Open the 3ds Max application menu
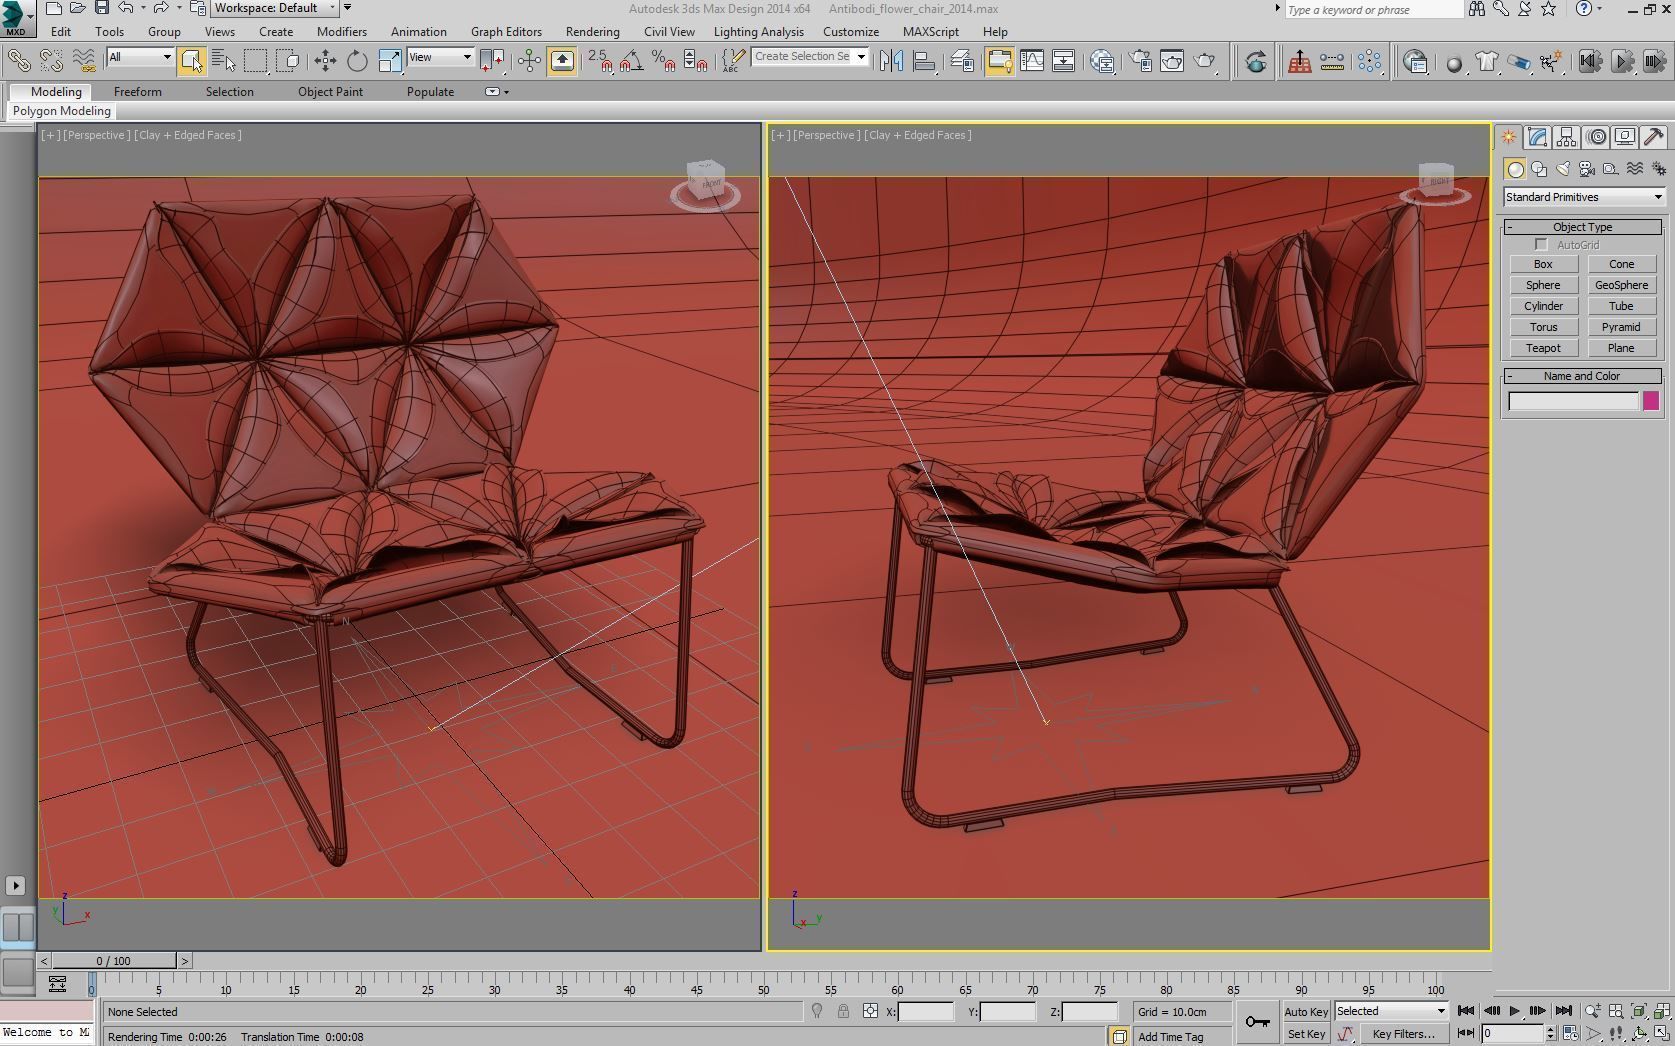Screen dimensions: 1675x1046 (17, 17)
